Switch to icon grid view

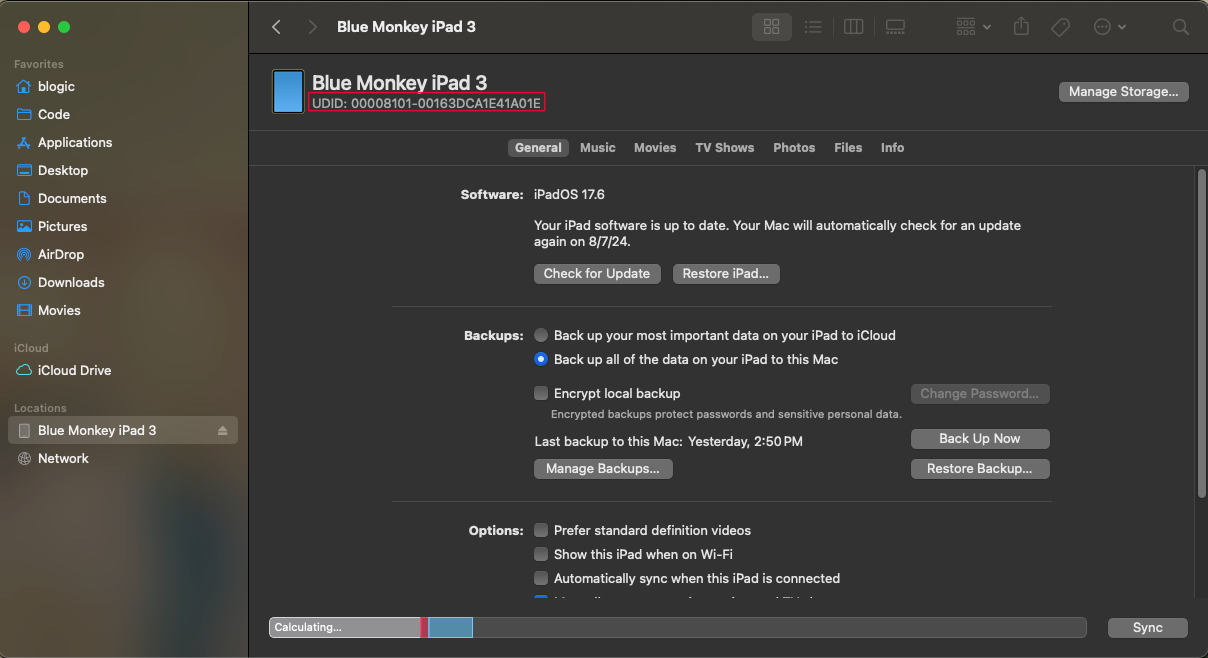(x=771, y=27)
